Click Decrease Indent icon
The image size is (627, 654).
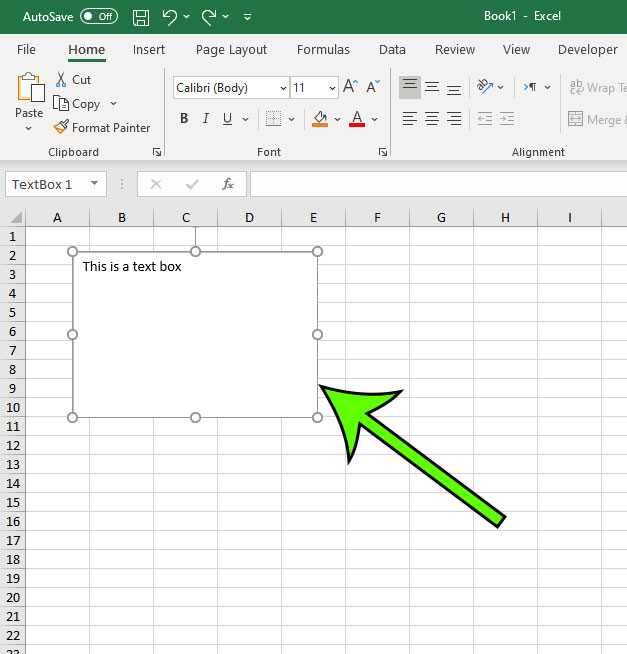[x=485, y=119]
